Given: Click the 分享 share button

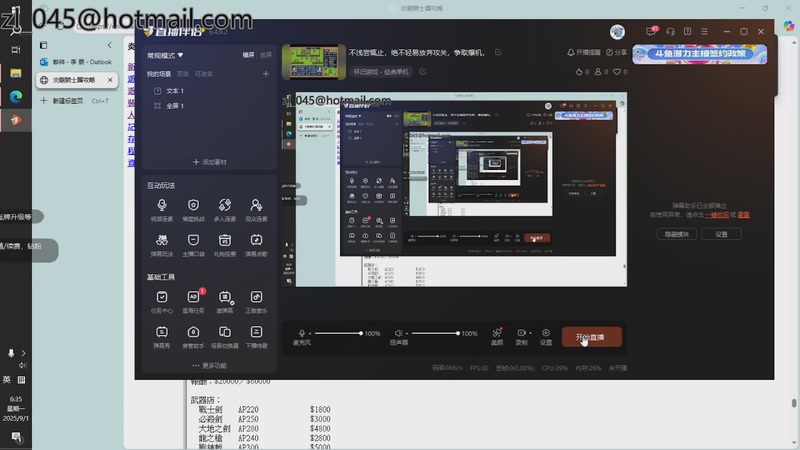Looking at the screenshot, I should [x=616, y=52].
